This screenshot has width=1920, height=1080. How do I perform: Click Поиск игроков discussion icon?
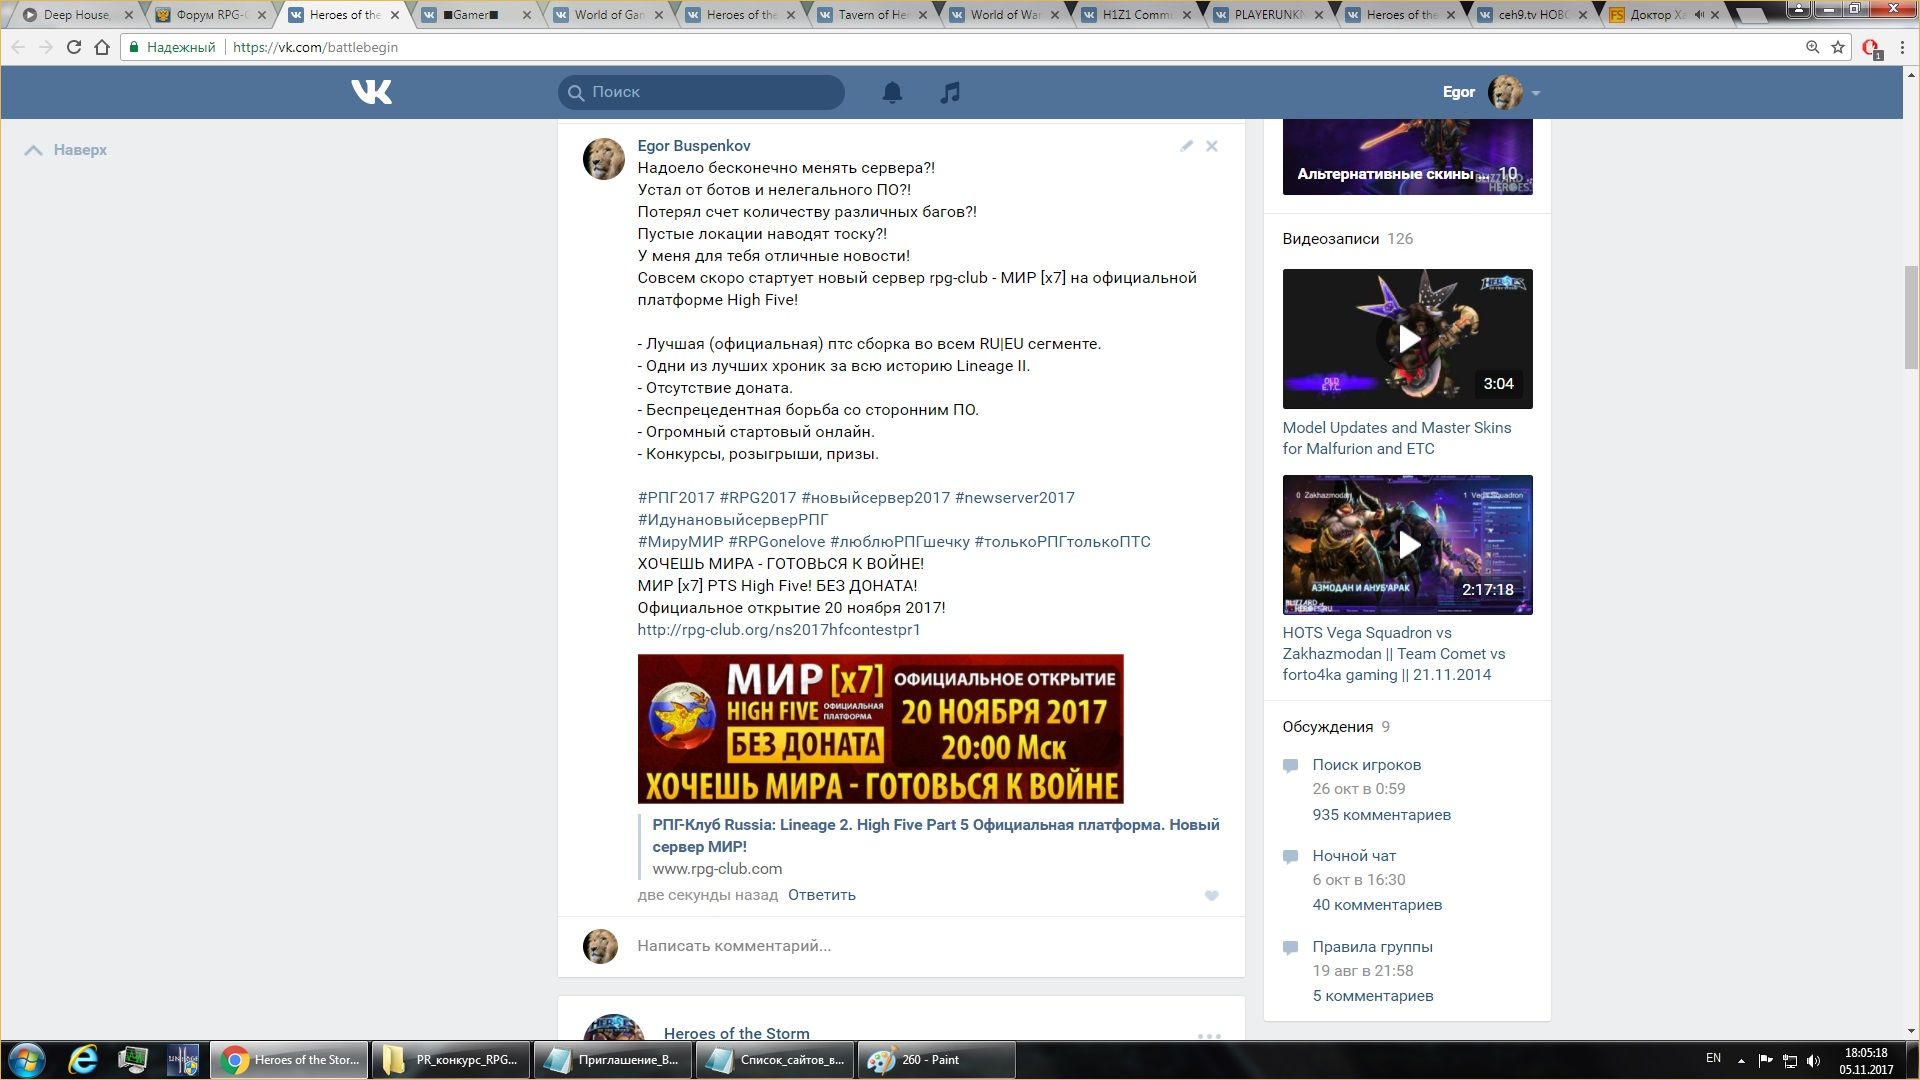pyautogui.click(x=1291, y=766)
